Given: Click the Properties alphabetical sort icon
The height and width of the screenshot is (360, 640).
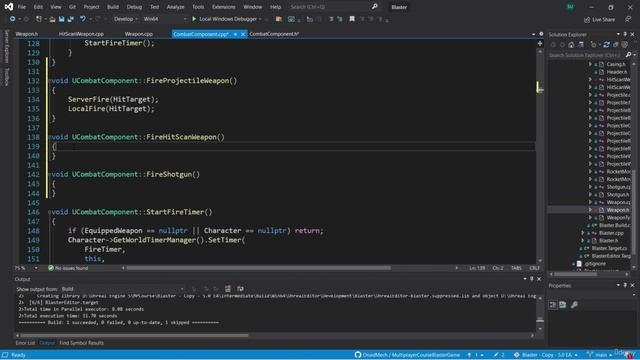Looking at the screenshot, I should tap(562, 304).
